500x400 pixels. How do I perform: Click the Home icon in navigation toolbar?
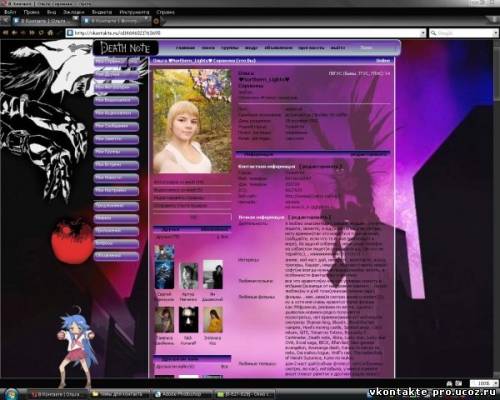50,33
